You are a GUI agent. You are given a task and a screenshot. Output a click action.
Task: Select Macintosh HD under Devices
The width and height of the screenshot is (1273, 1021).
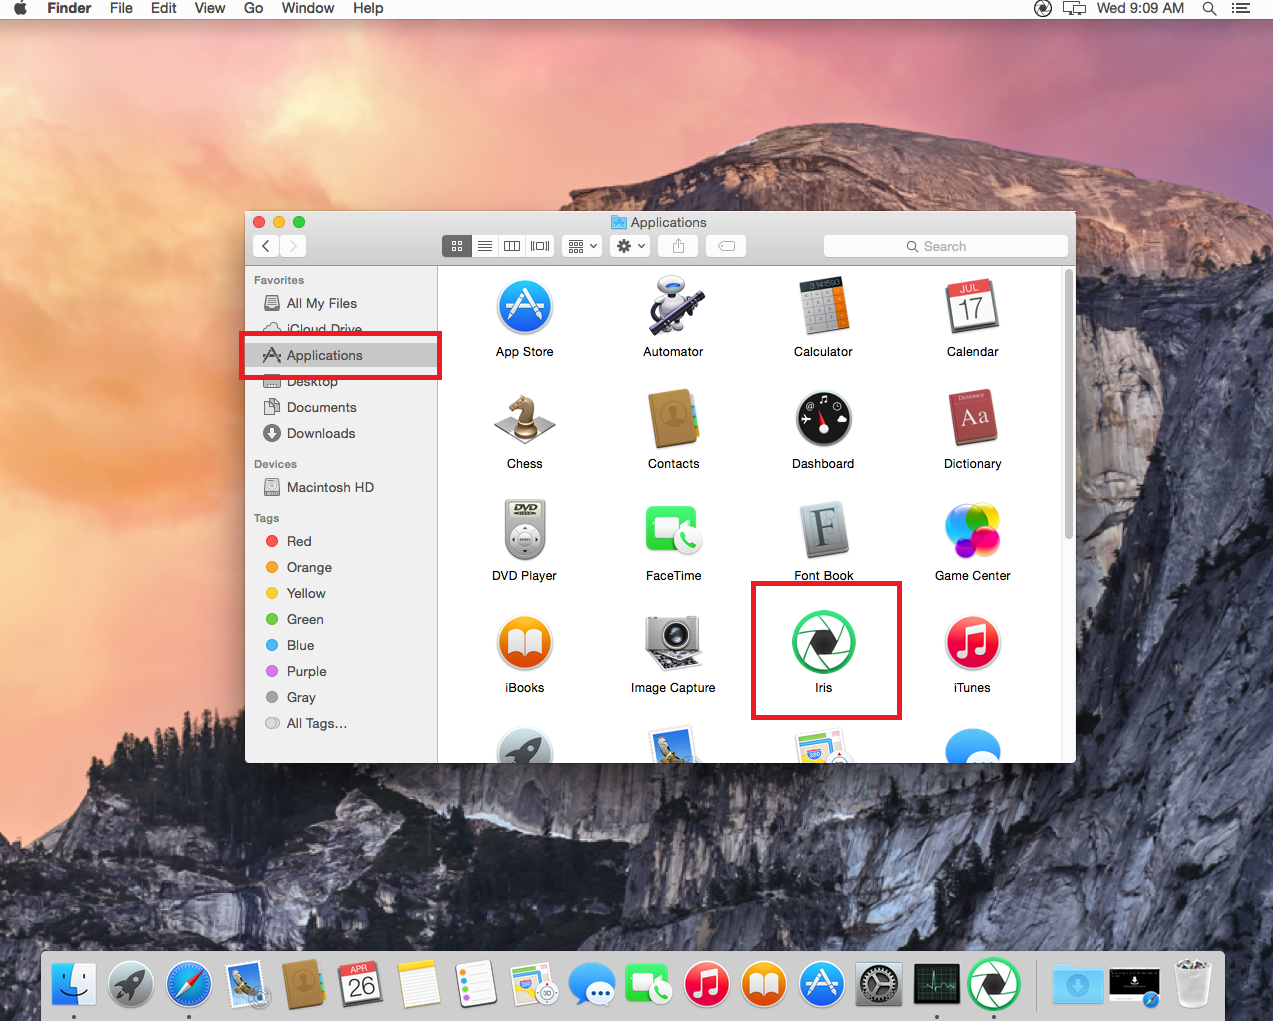coord(341,487)
